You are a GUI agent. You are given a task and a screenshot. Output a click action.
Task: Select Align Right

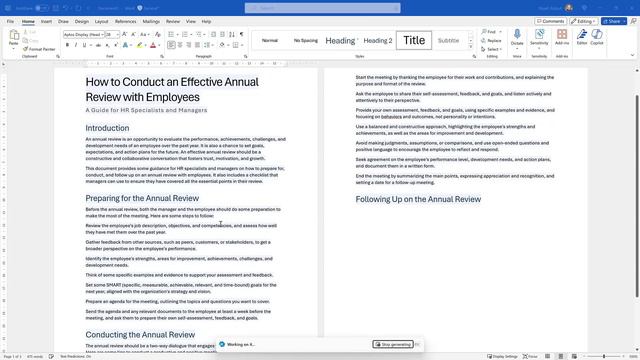click(x=189, y=45)
